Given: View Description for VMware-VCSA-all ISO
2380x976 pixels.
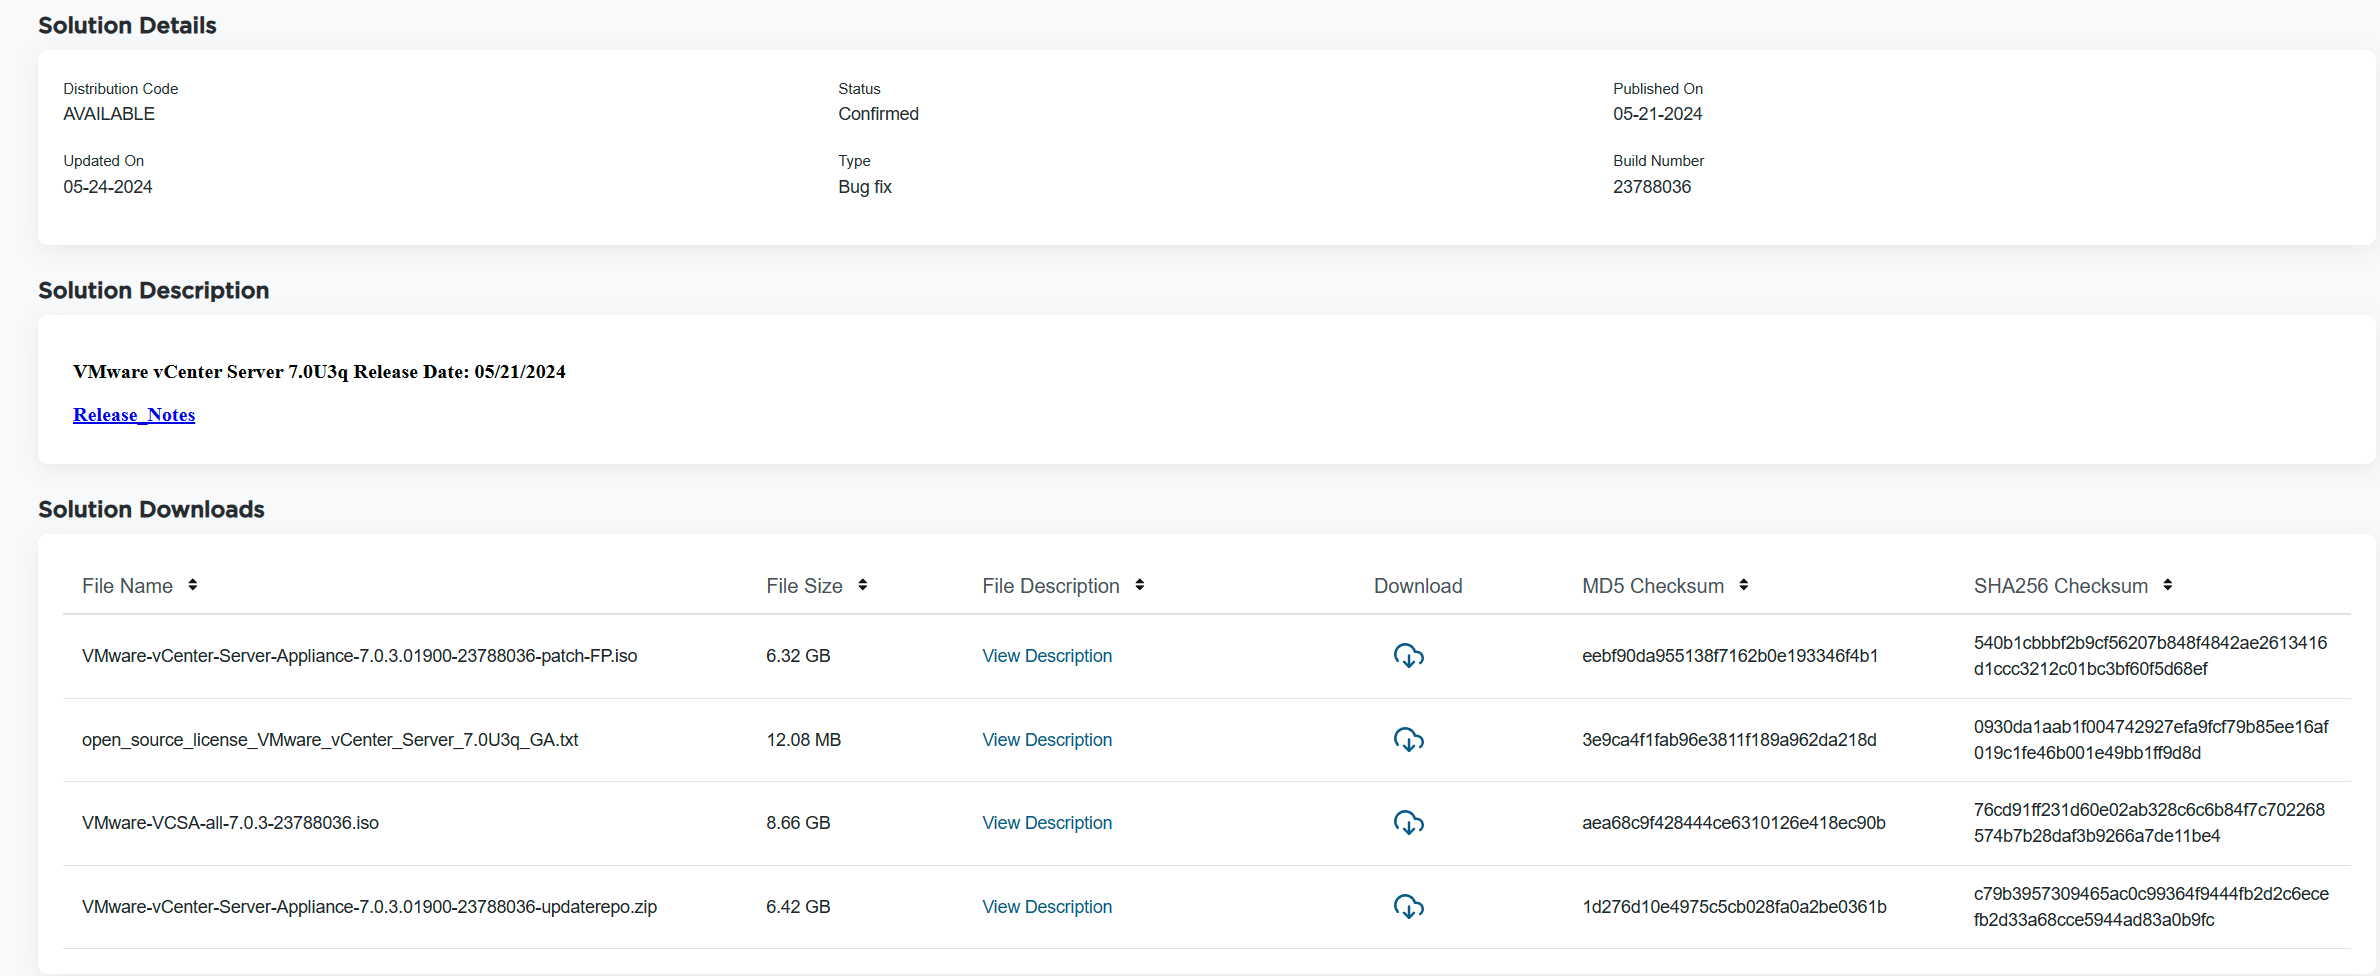Looking at the screenshot, I should [1046, 823].
